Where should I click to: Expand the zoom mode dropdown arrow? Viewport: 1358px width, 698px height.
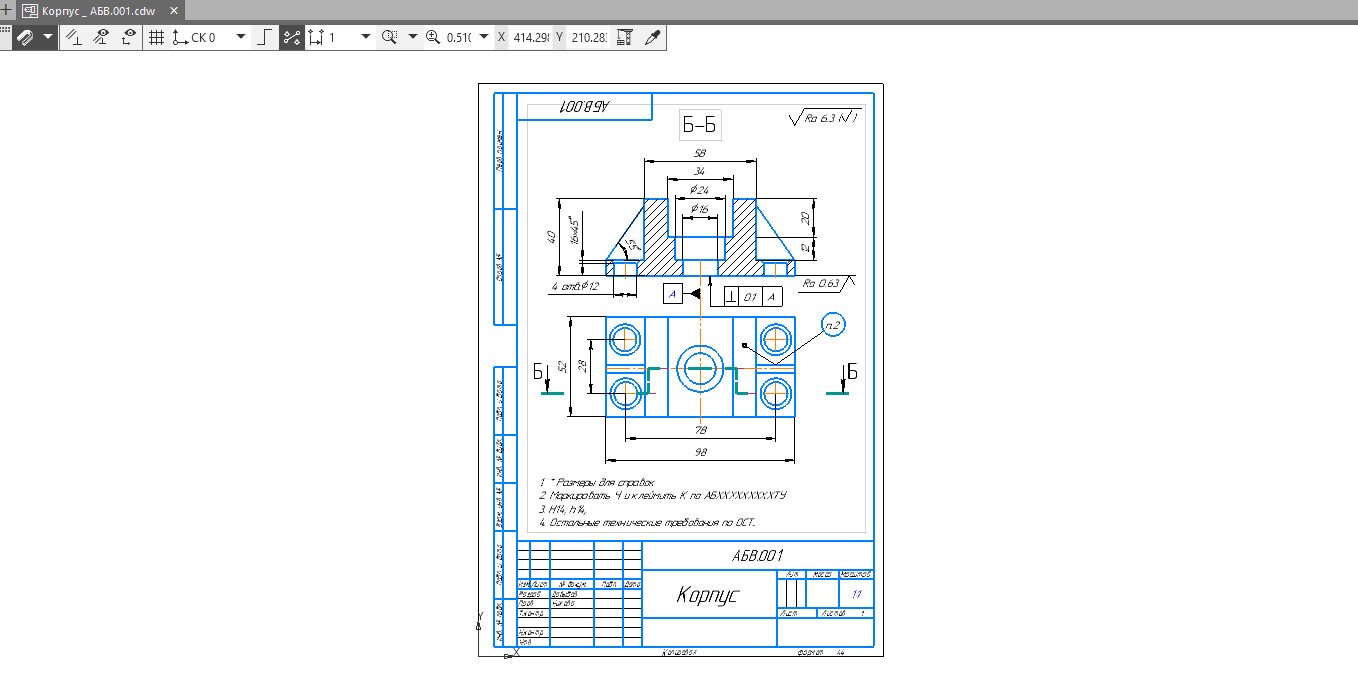[412, 37]
